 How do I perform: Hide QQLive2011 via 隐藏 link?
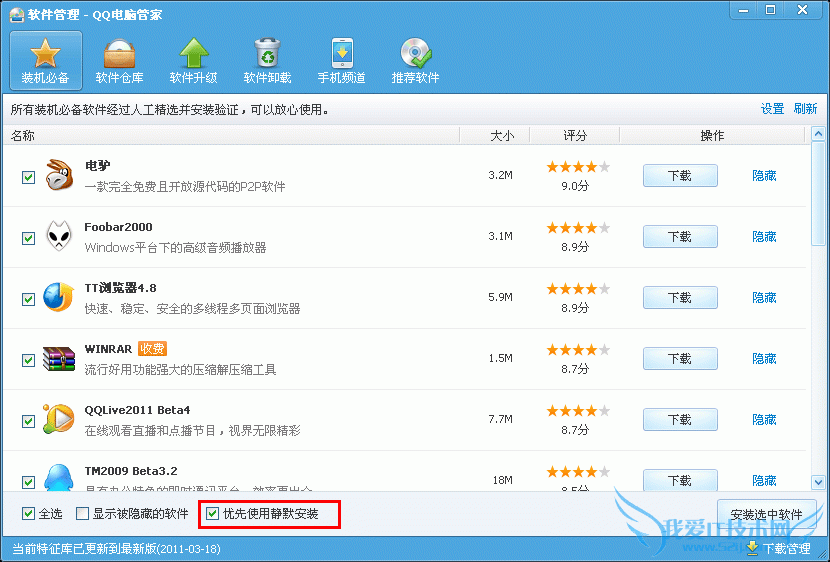click(764, 420)
